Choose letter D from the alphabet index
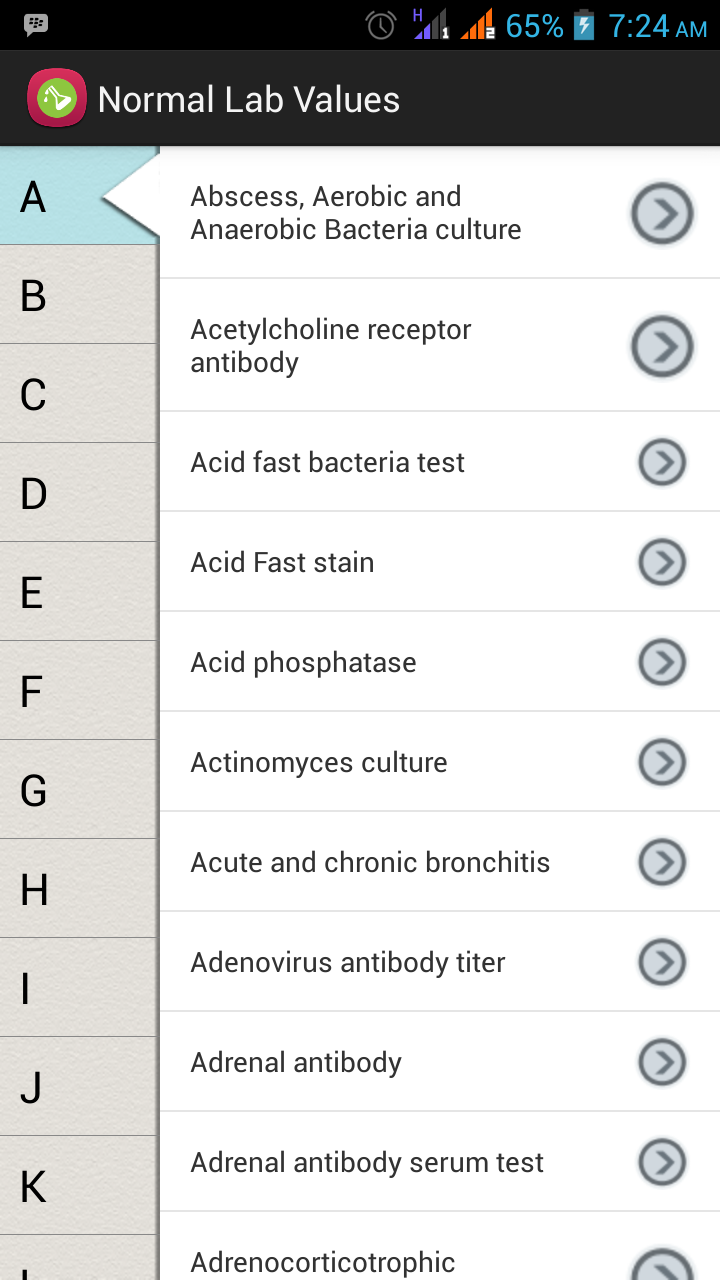 (x=78, y=493)
